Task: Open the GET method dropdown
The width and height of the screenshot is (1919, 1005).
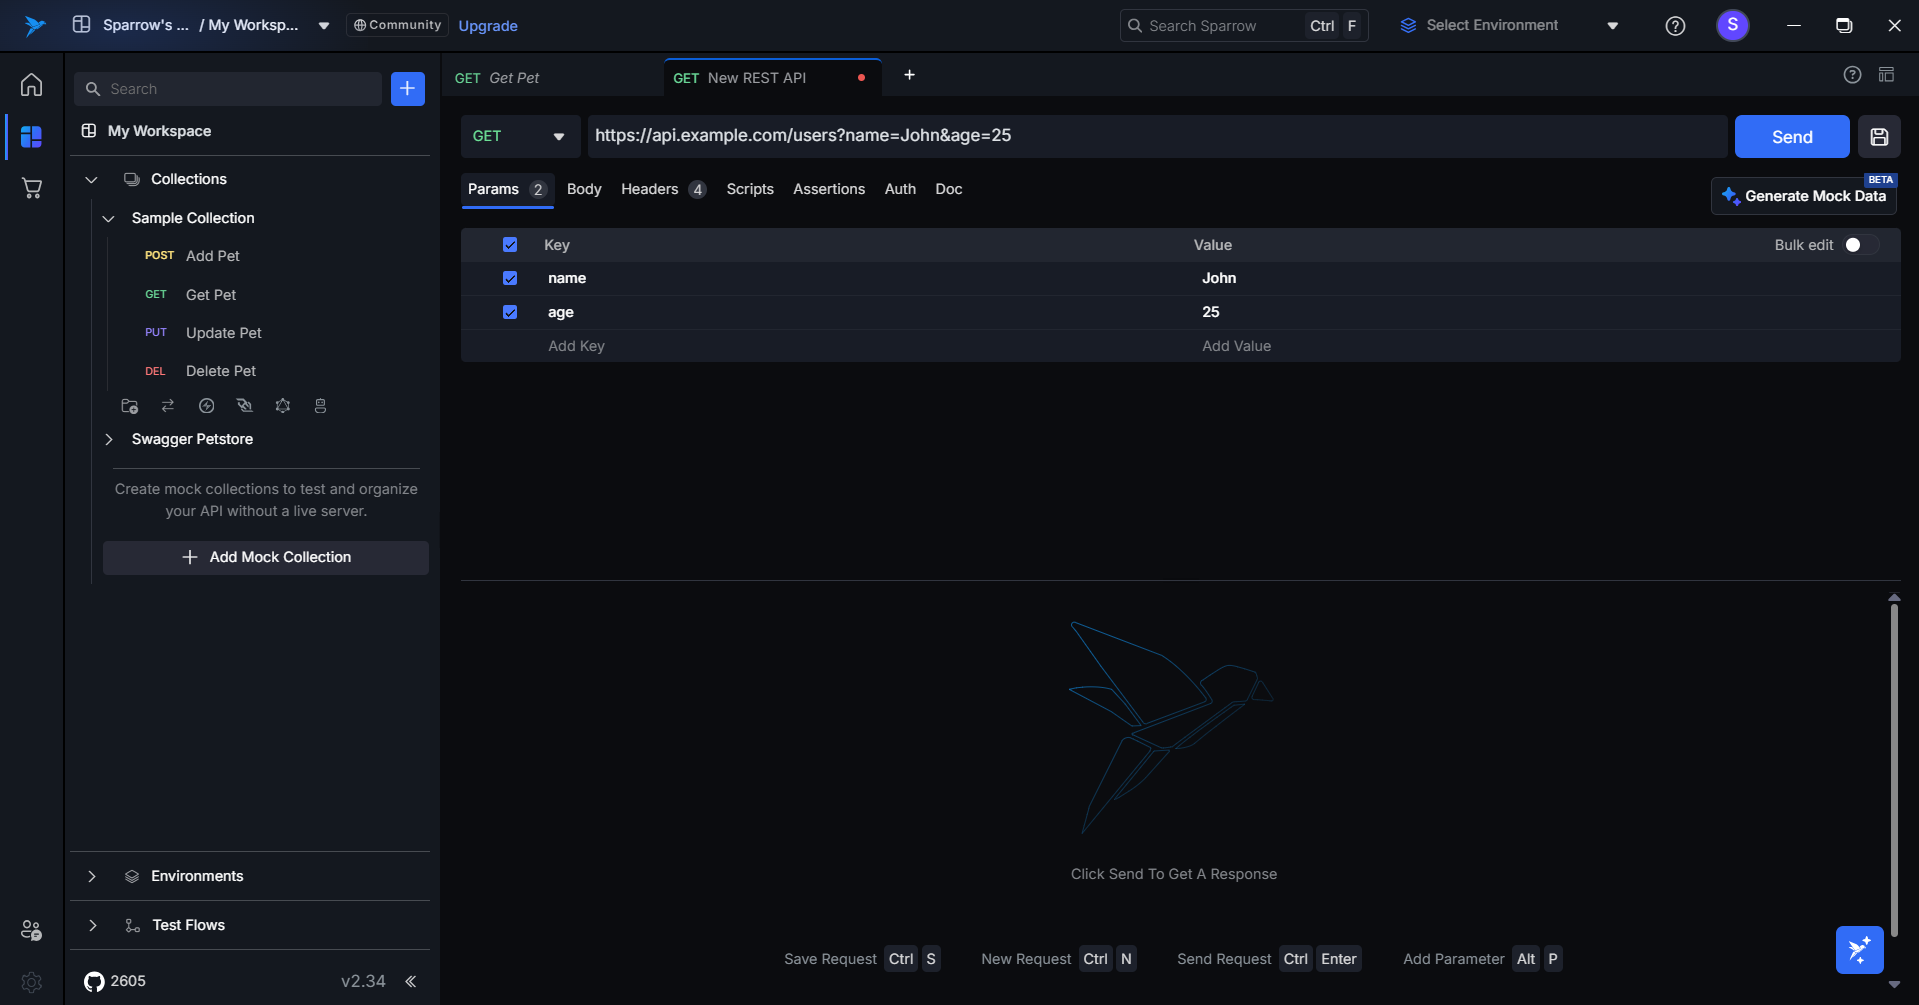Action: coord(519,137)
